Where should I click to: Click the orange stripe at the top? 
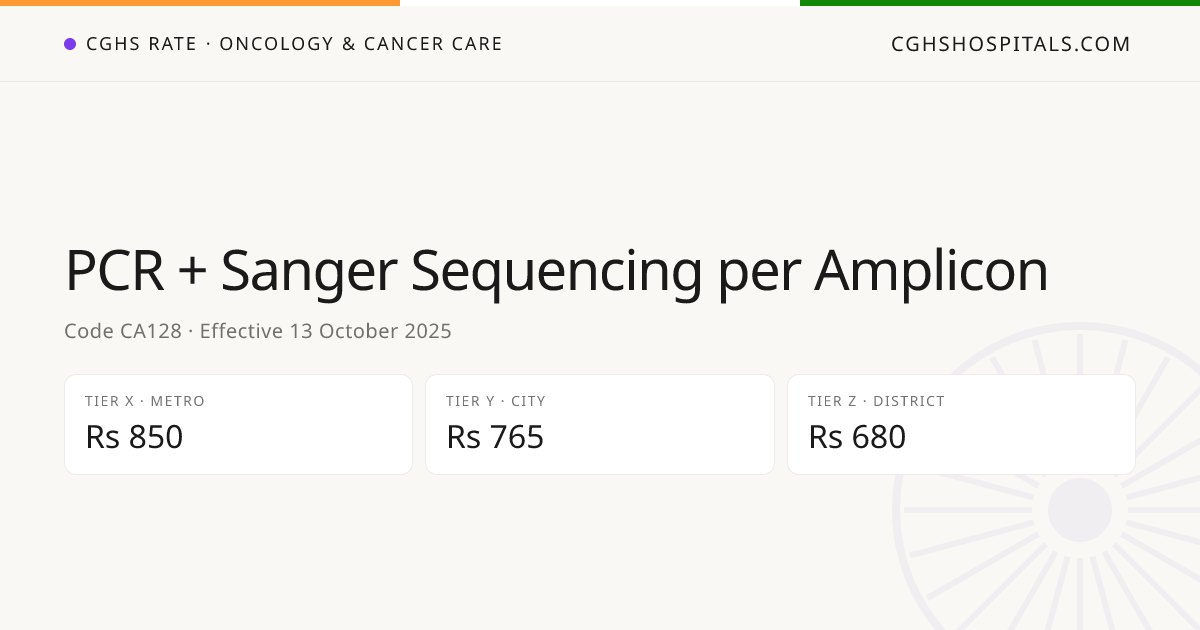[x=200, y=3]
